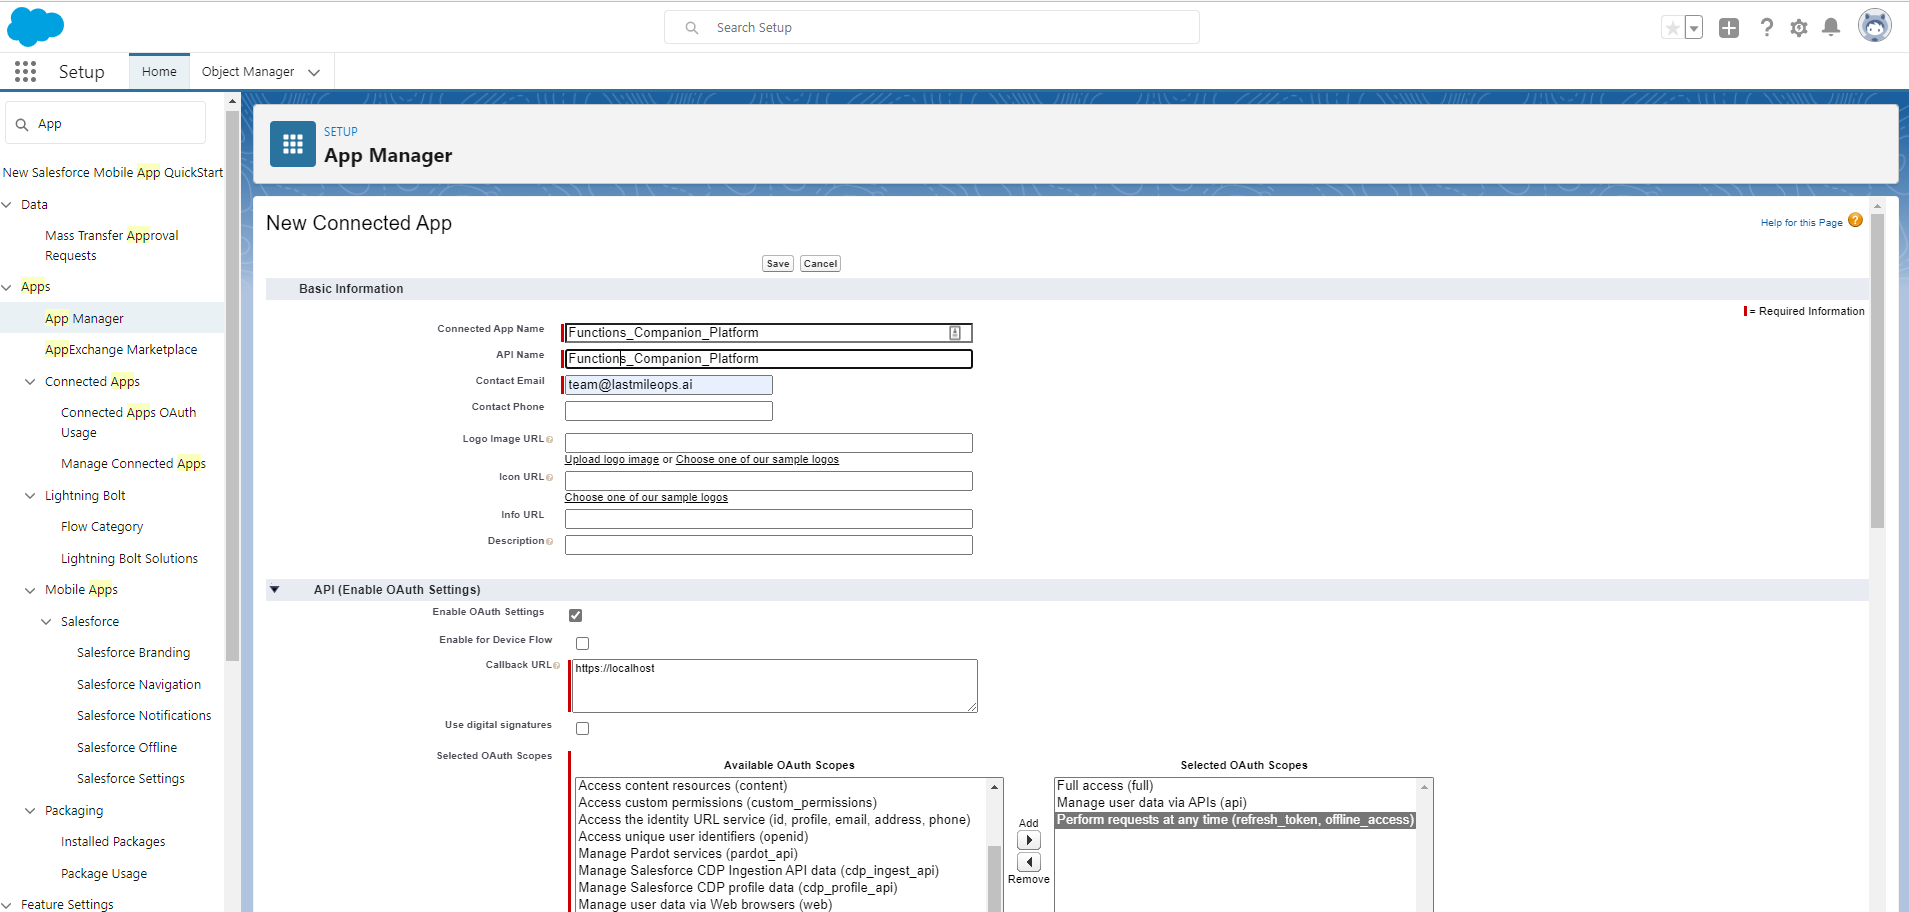Screen dimensions: 1909x912
Task: Click the Description help icon
Action: coord(549,541)
